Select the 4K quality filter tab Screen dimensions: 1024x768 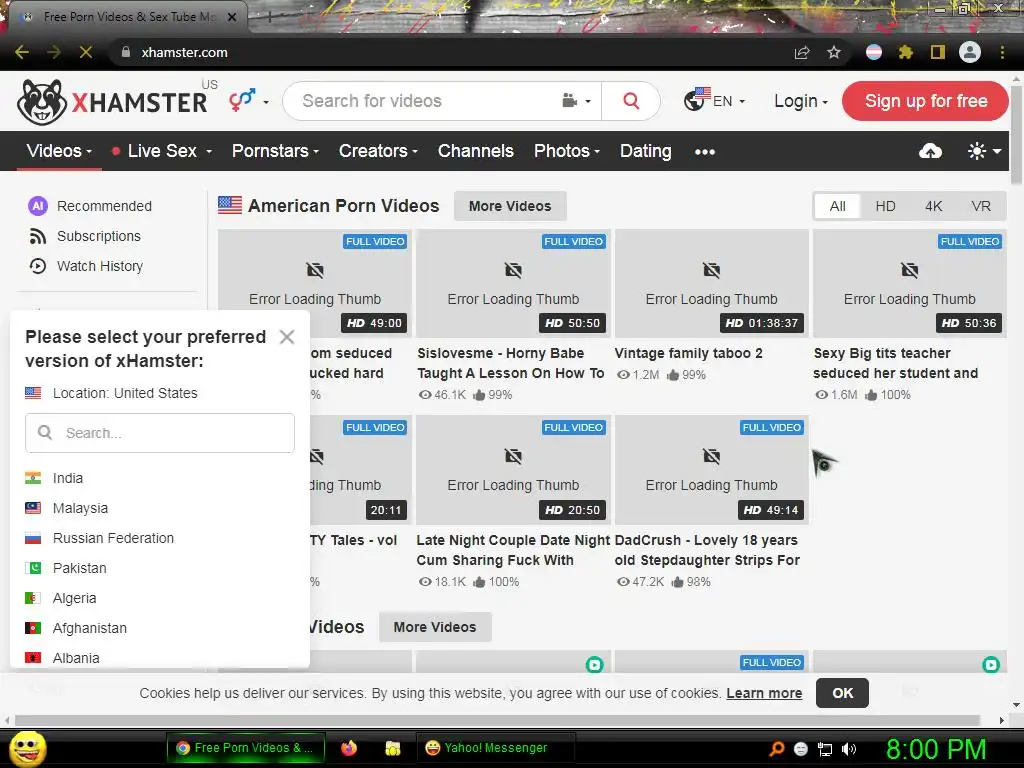tap(933, 206)
